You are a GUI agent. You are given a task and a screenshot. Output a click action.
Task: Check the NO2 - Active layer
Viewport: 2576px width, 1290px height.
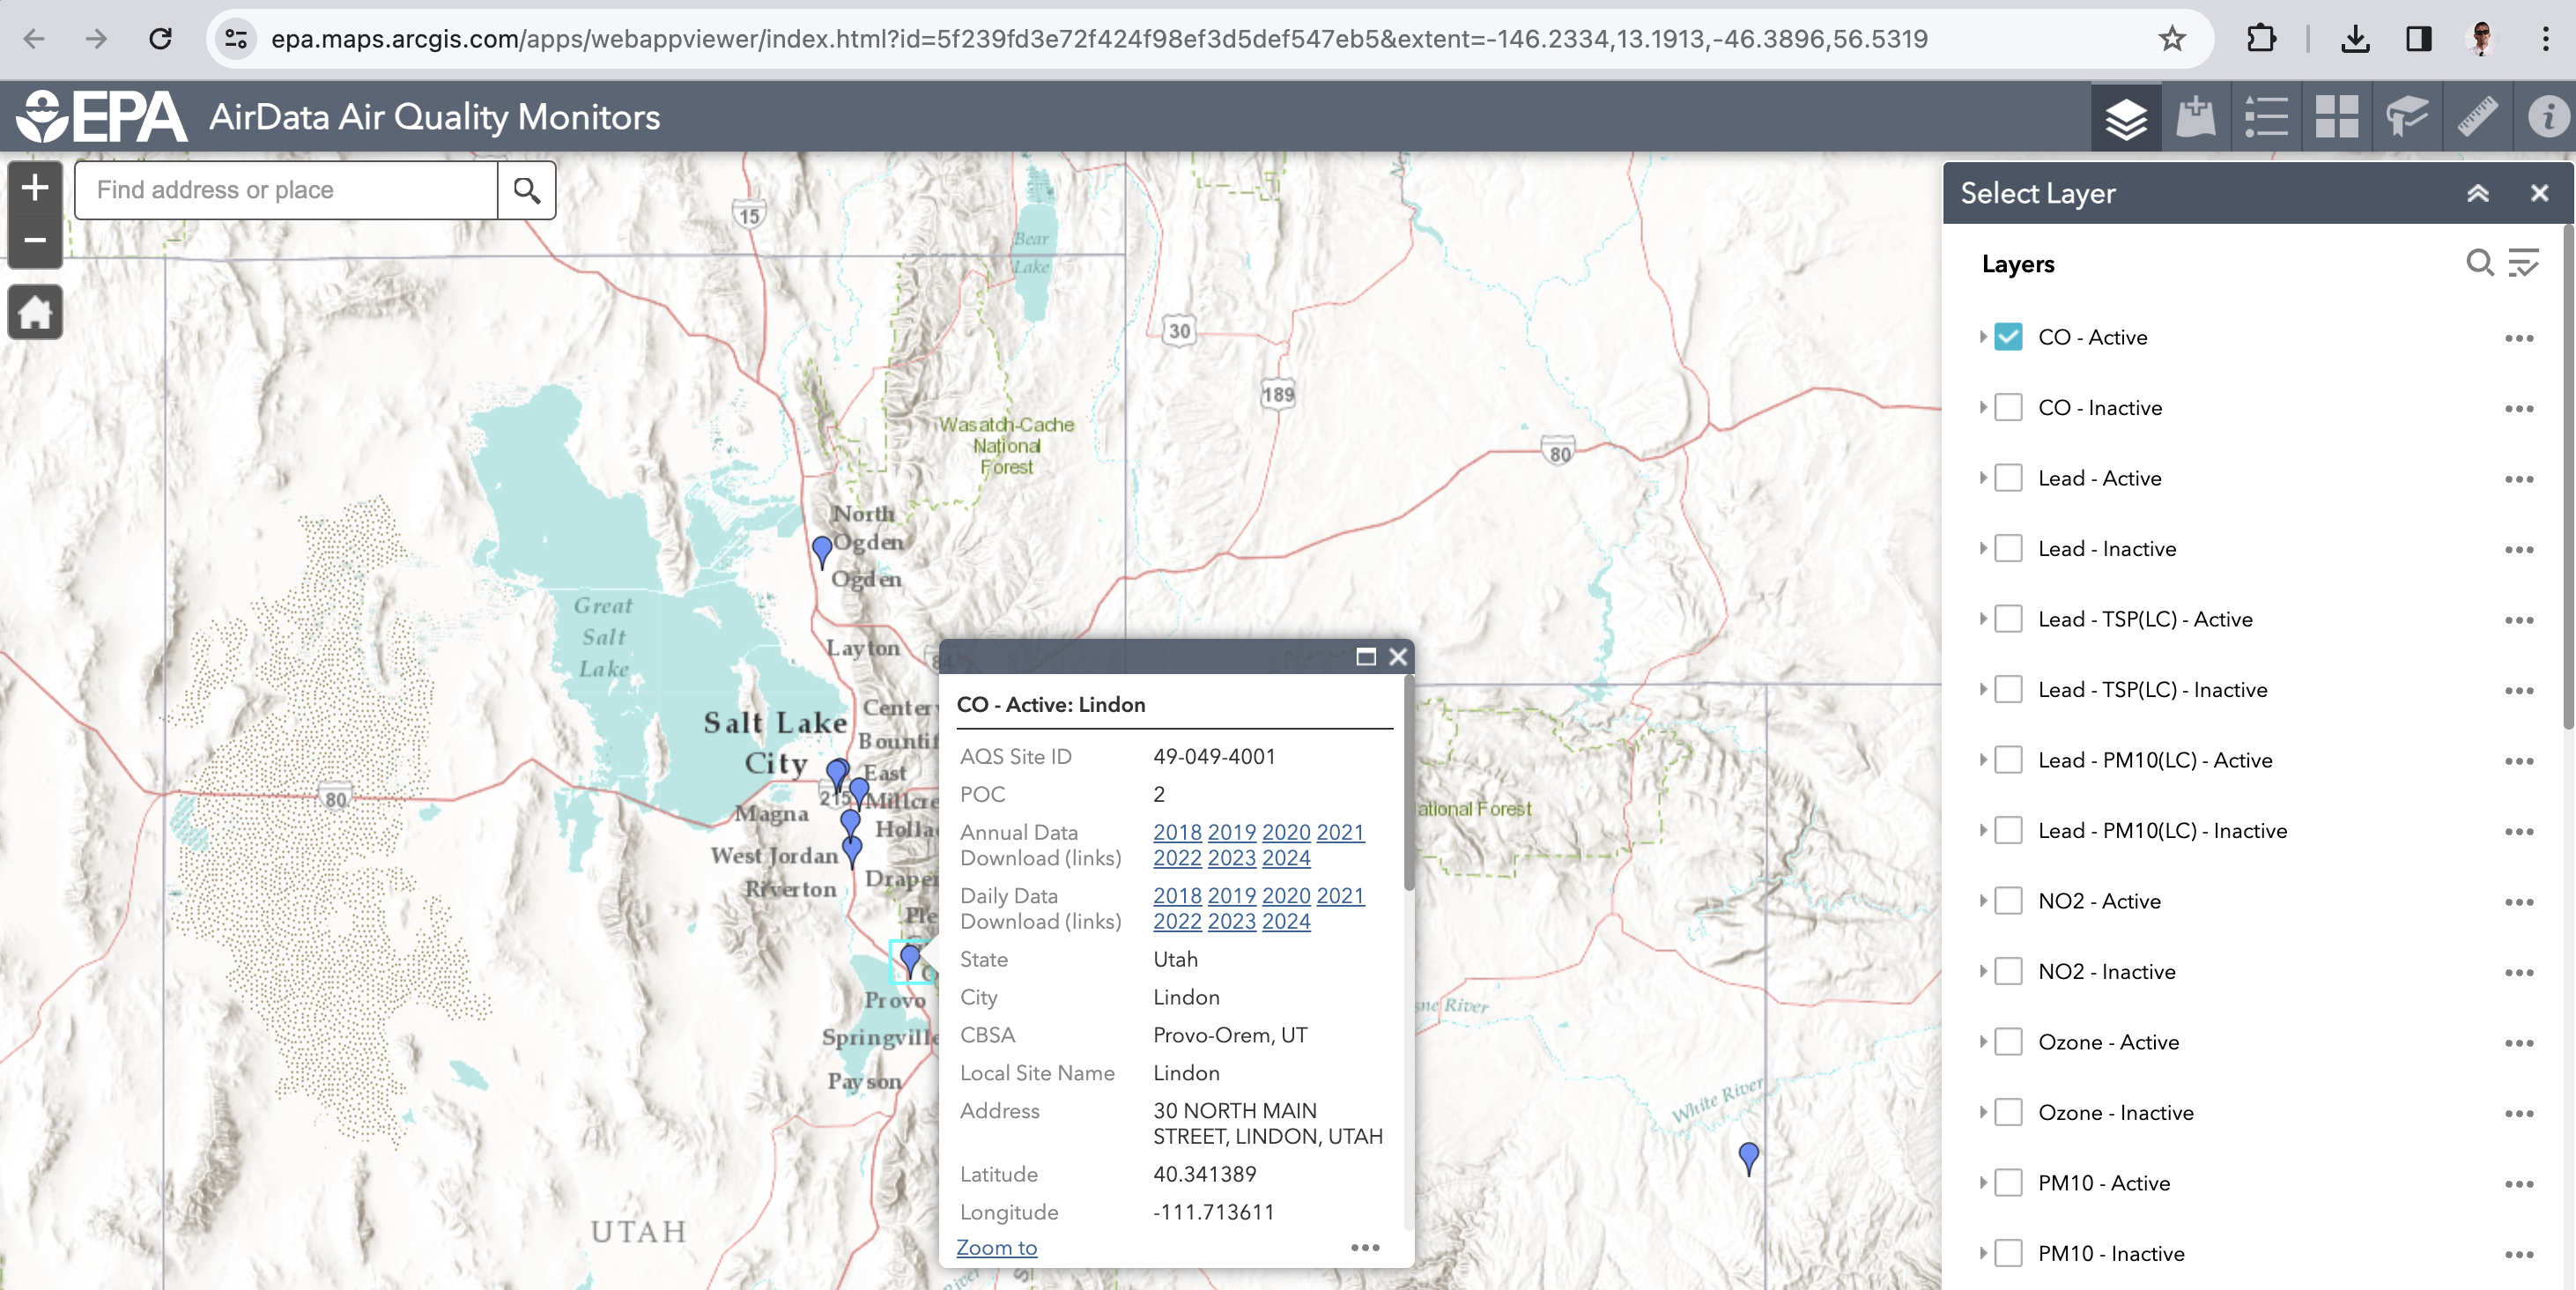click(x=2007, y=900)
